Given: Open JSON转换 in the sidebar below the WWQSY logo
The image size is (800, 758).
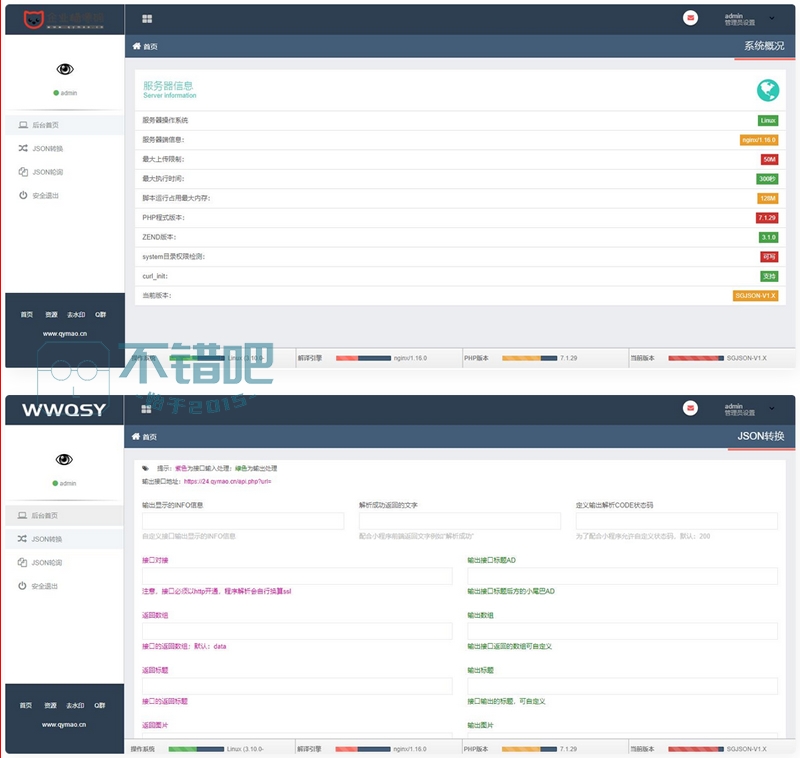Looking at the screenshot, I should pyautogui.click(x=47, y=539).
